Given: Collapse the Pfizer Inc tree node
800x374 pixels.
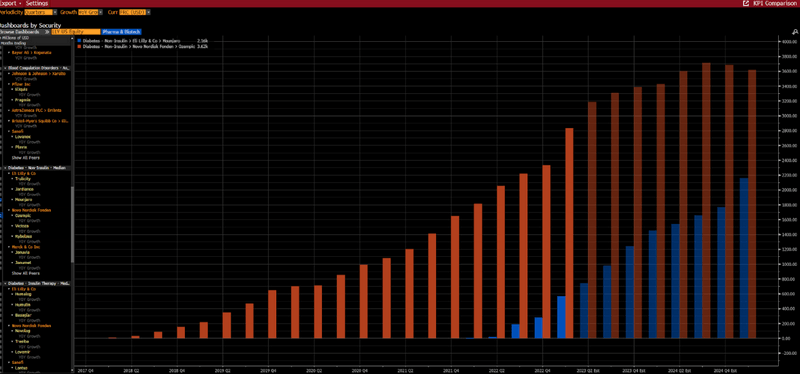Looking at the screenshot, I should (9, 84).
